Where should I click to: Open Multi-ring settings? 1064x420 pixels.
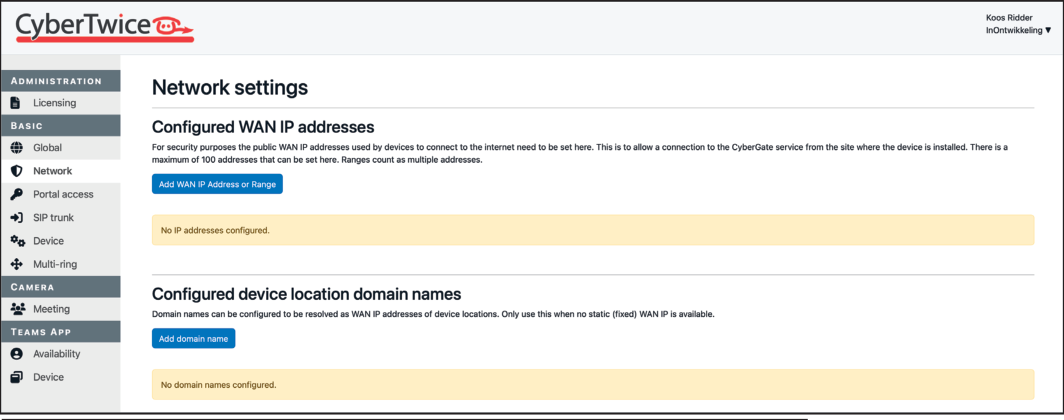coord(60,264)
